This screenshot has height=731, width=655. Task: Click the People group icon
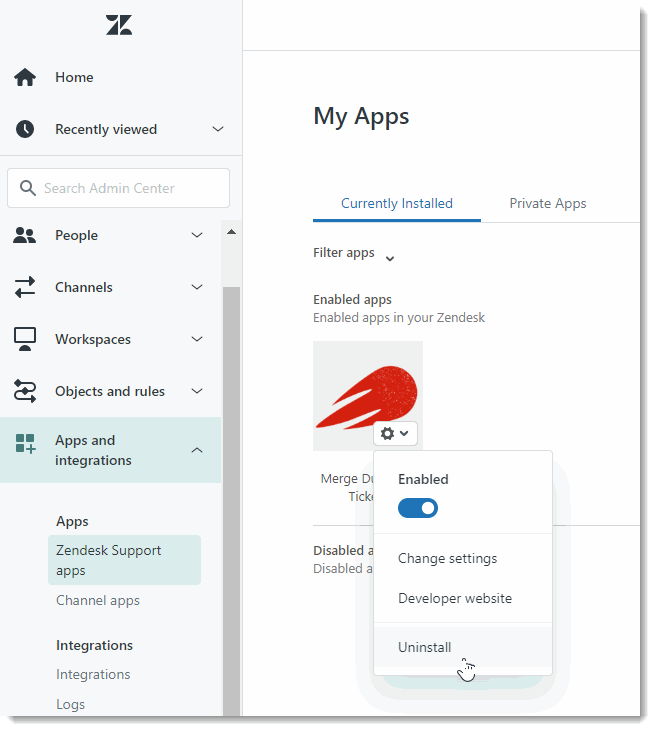tap(24, 235)
